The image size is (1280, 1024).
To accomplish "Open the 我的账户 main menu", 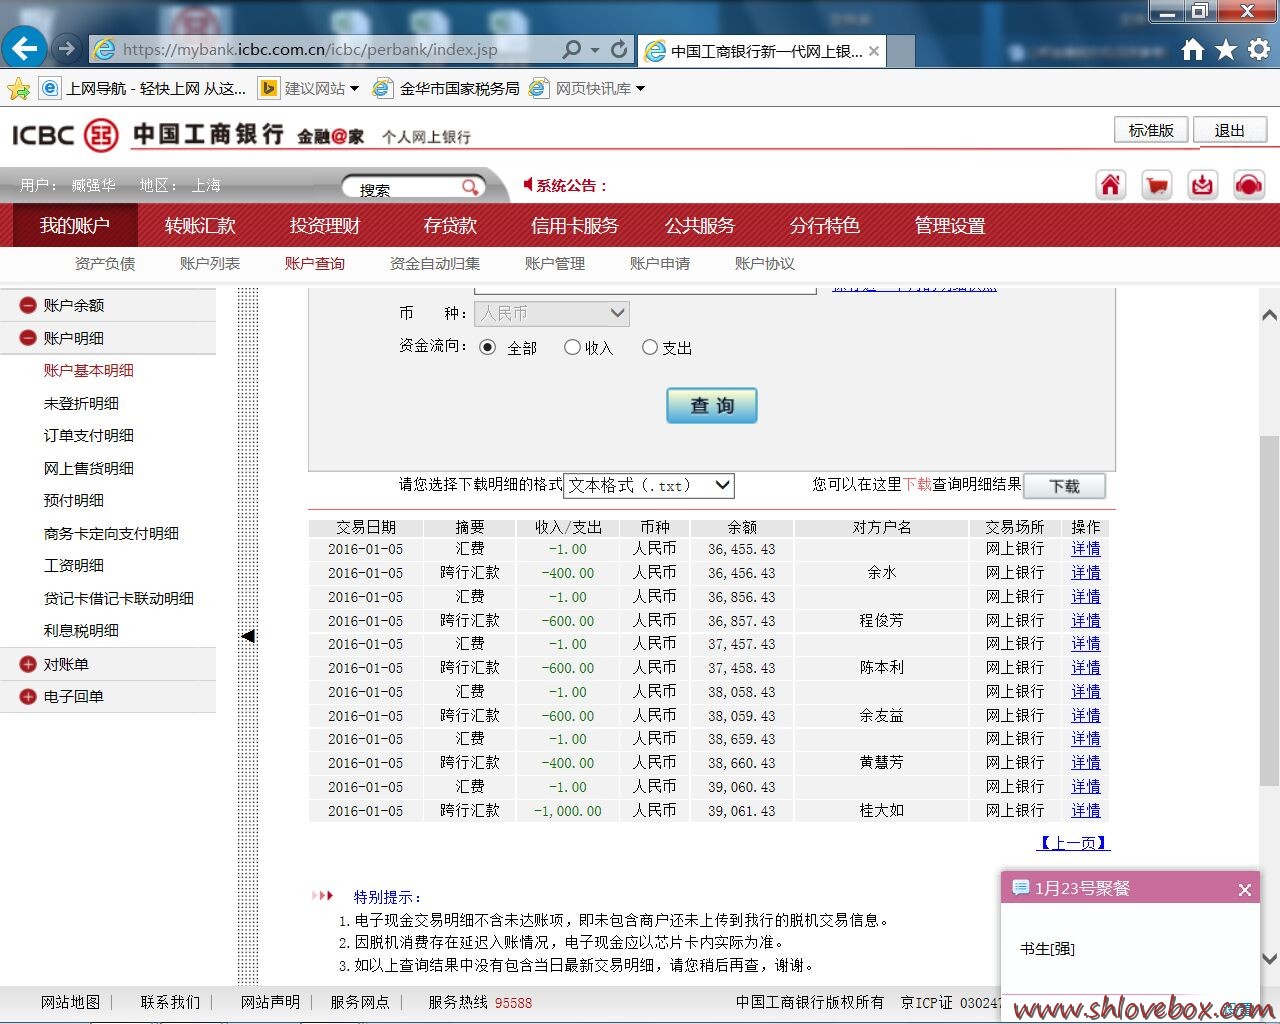I will click(x=75, y=226).
